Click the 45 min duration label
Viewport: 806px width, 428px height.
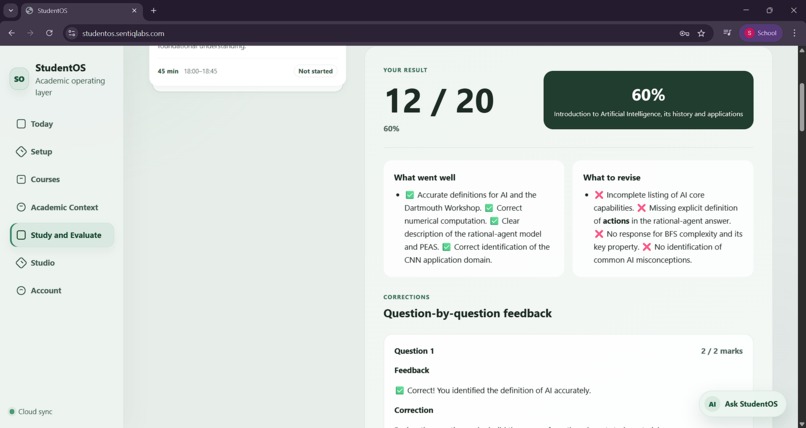(168, 71)
